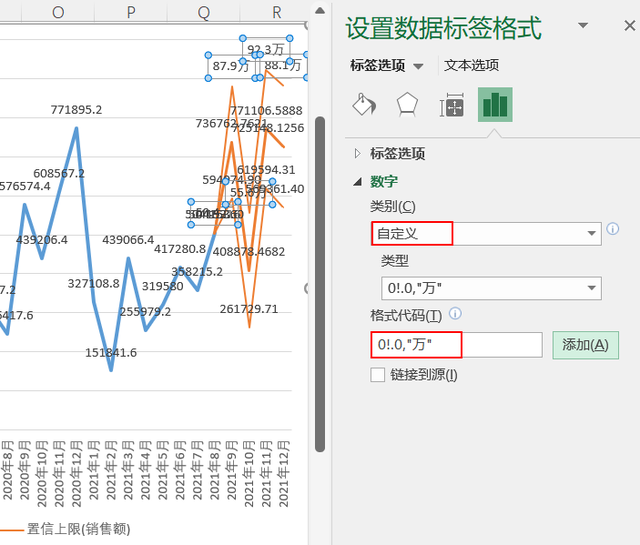This screenshot has width=640, height=545.
Task: Click the 619594.31 data label
Action: (266, 170)
